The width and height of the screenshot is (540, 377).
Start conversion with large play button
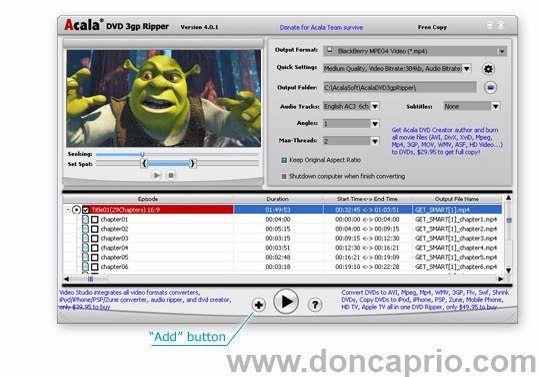[286, 302]
